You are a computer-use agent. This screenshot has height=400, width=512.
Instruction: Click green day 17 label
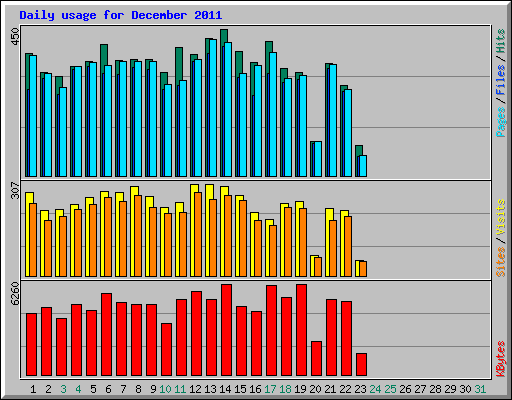point(270,389)
